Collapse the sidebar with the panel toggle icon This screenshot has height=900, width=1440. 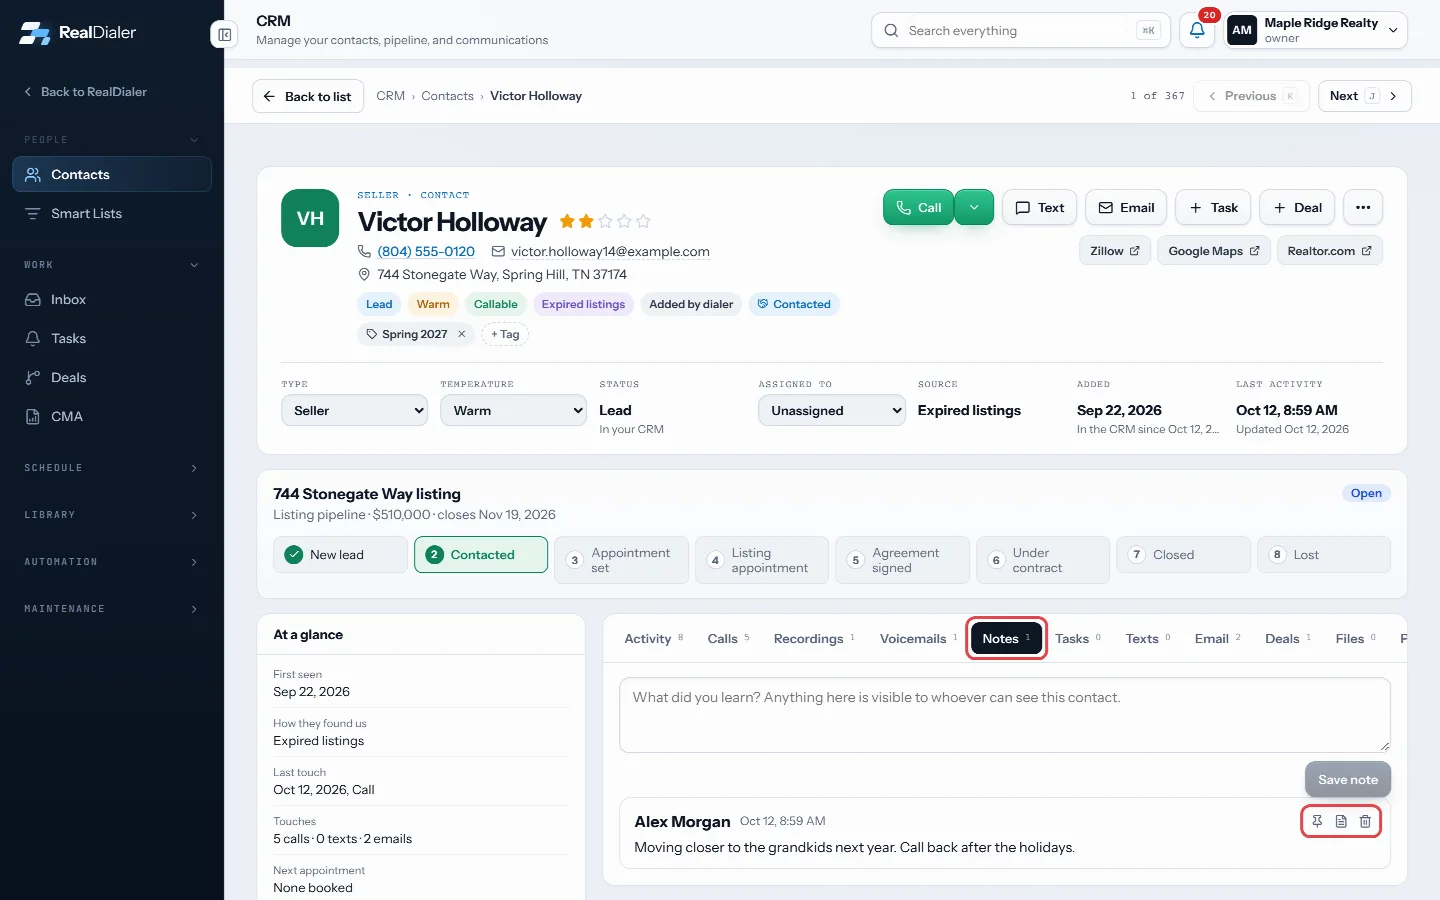[224, 35]
